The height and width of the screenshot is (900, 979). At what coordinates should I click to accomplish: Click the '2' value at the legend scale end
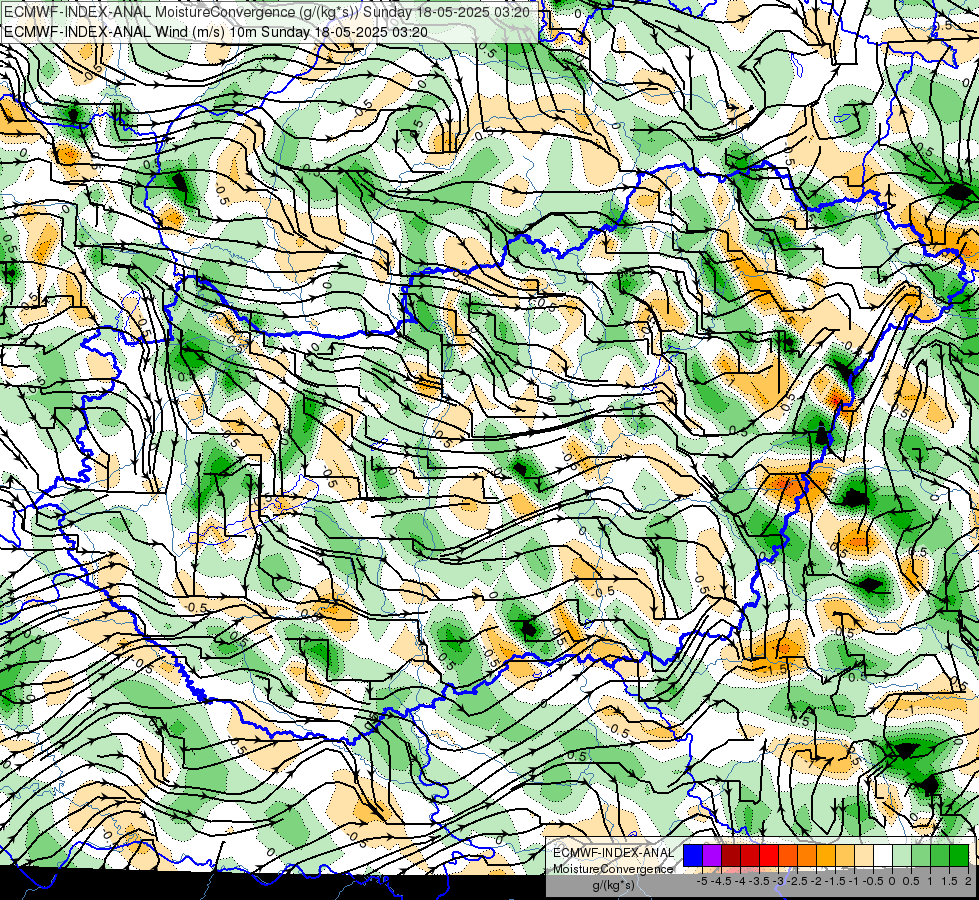[x=968, y=881]
